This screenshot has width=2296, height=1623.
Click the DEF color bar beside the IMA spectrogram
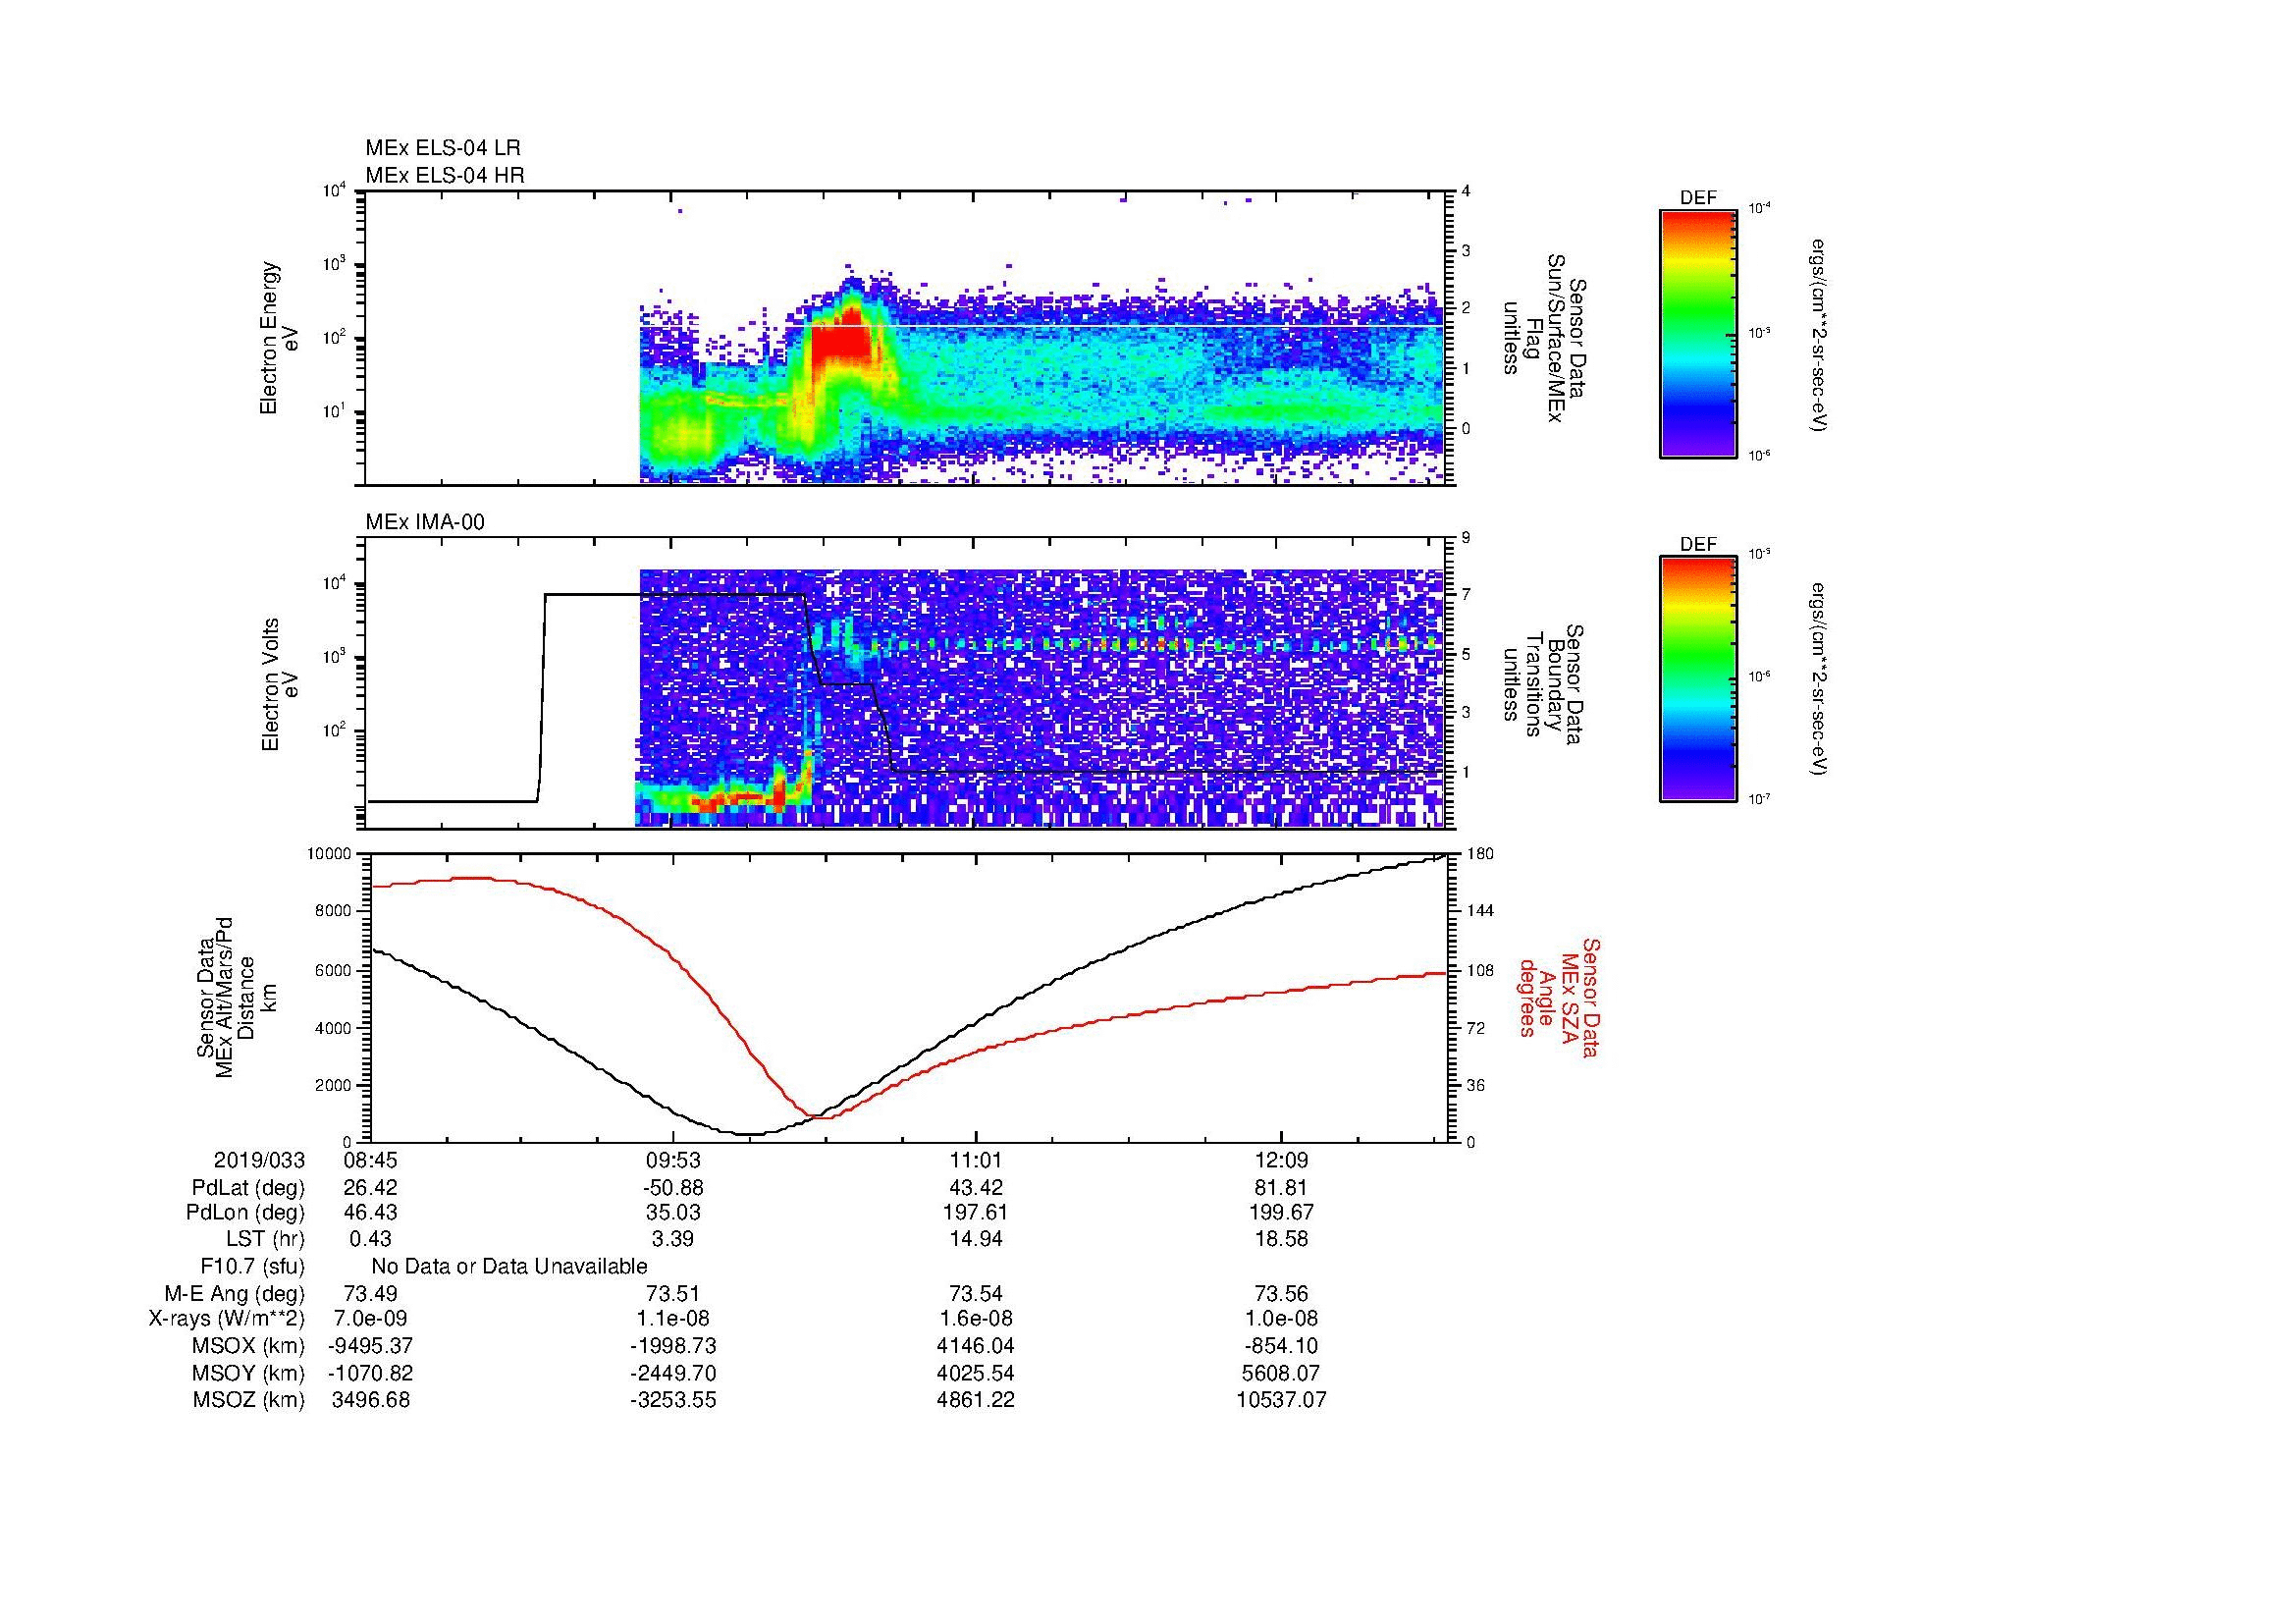pos(1697,679)
